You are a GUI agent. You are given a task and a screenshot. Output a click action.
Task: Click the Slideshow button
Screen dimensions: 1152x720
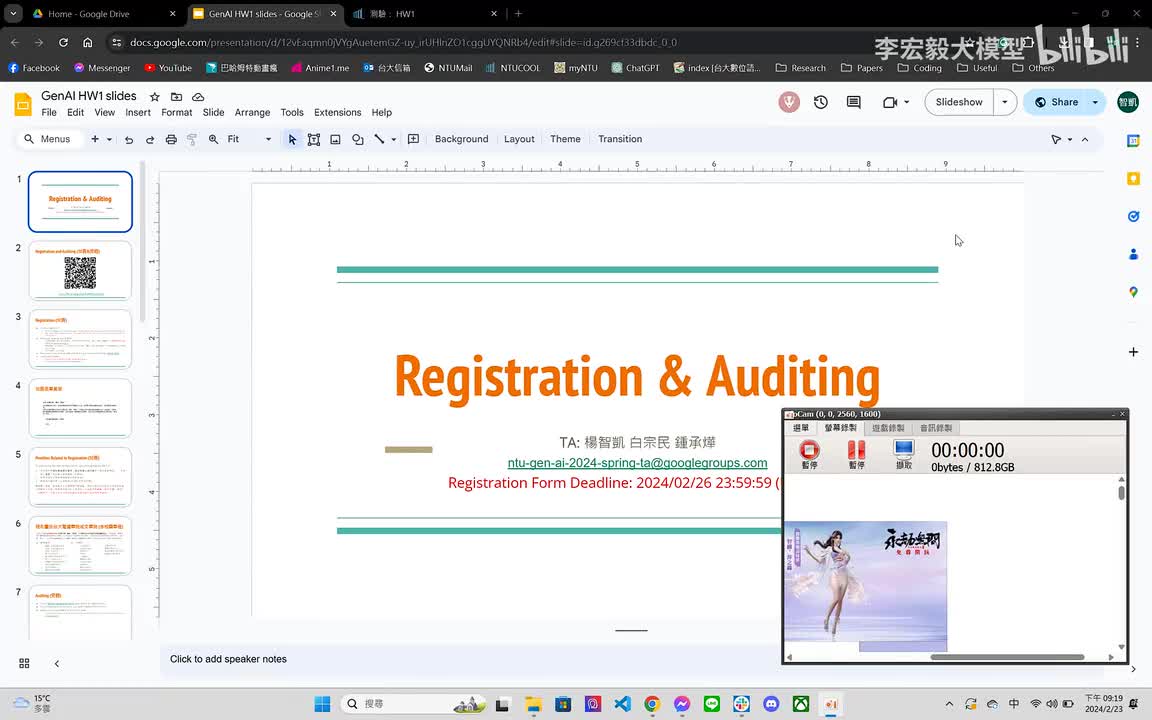pos(959,102)
